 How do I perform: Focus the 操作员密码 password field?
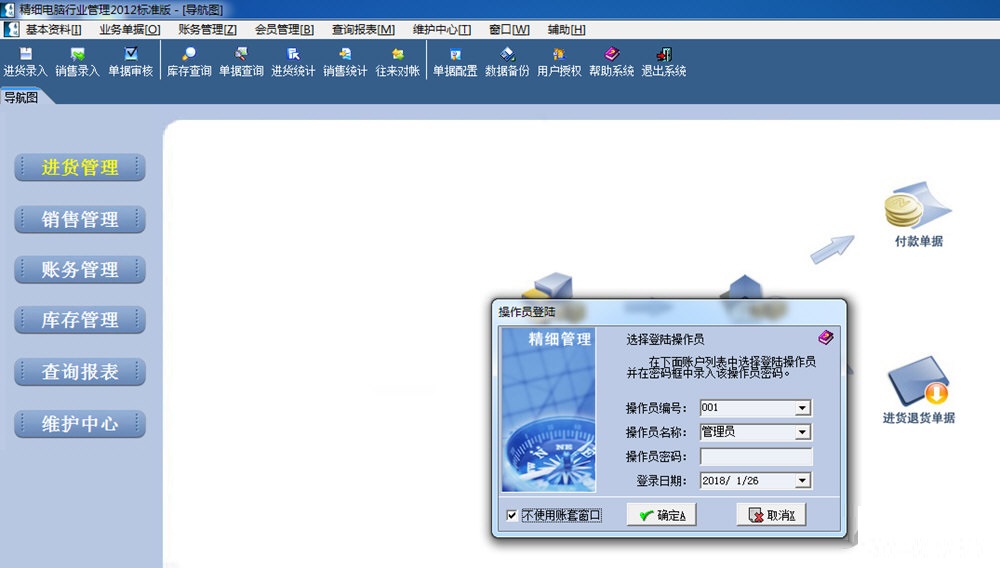click(756, 456)
